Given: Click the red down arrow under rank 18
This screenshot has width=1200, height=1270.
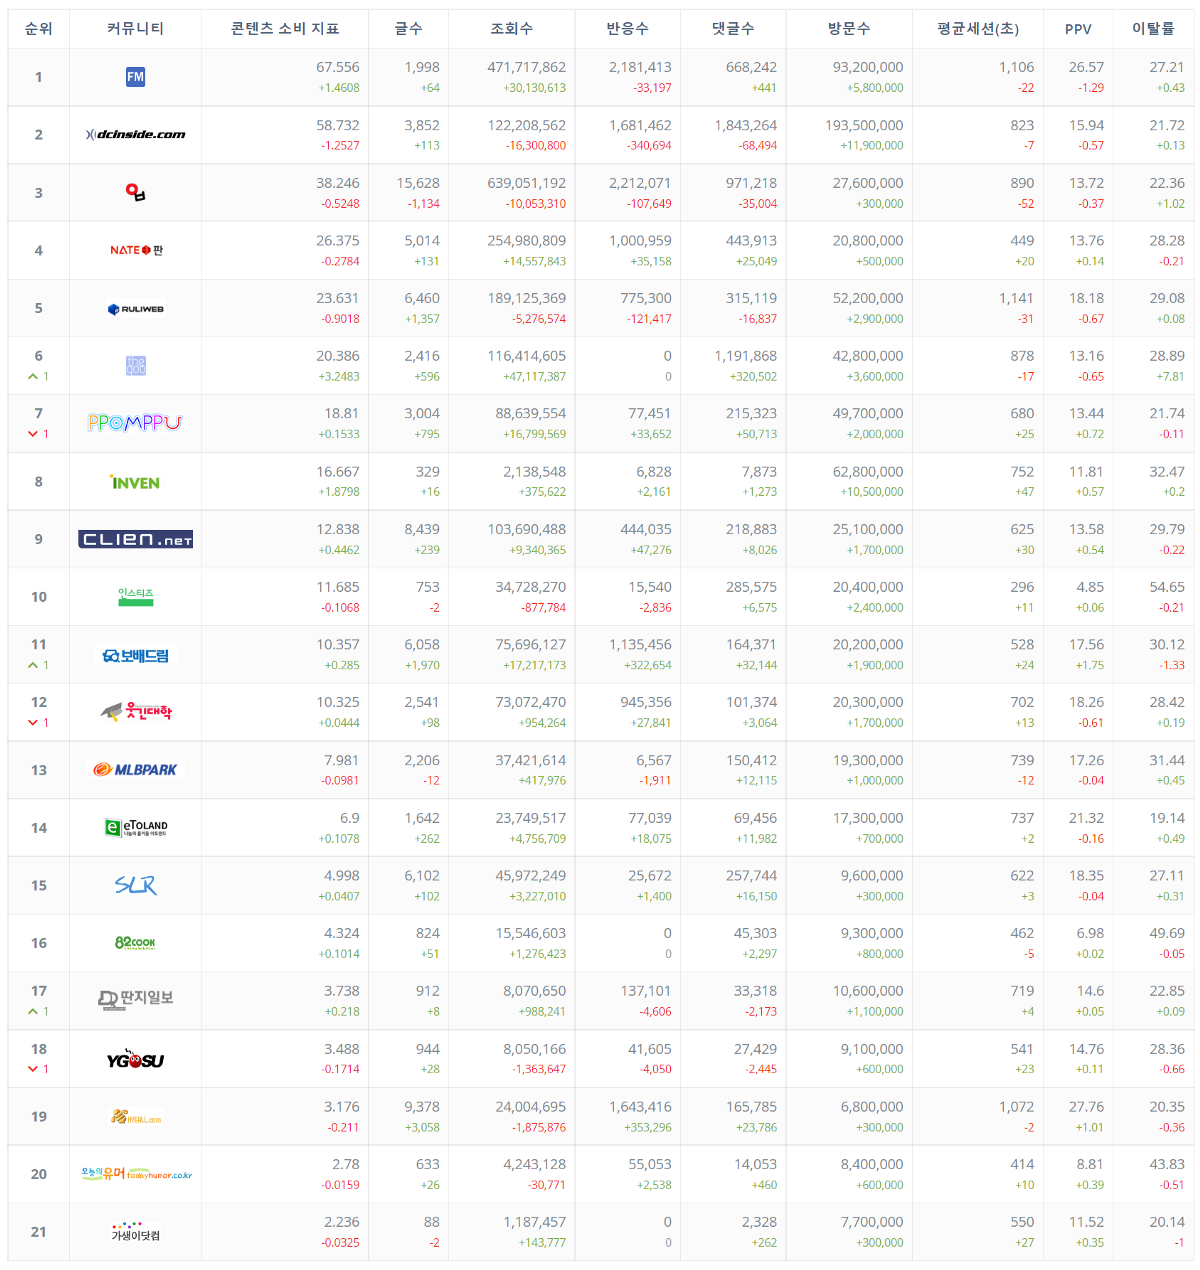Looking at the screenshot, I should point(33,1069).
